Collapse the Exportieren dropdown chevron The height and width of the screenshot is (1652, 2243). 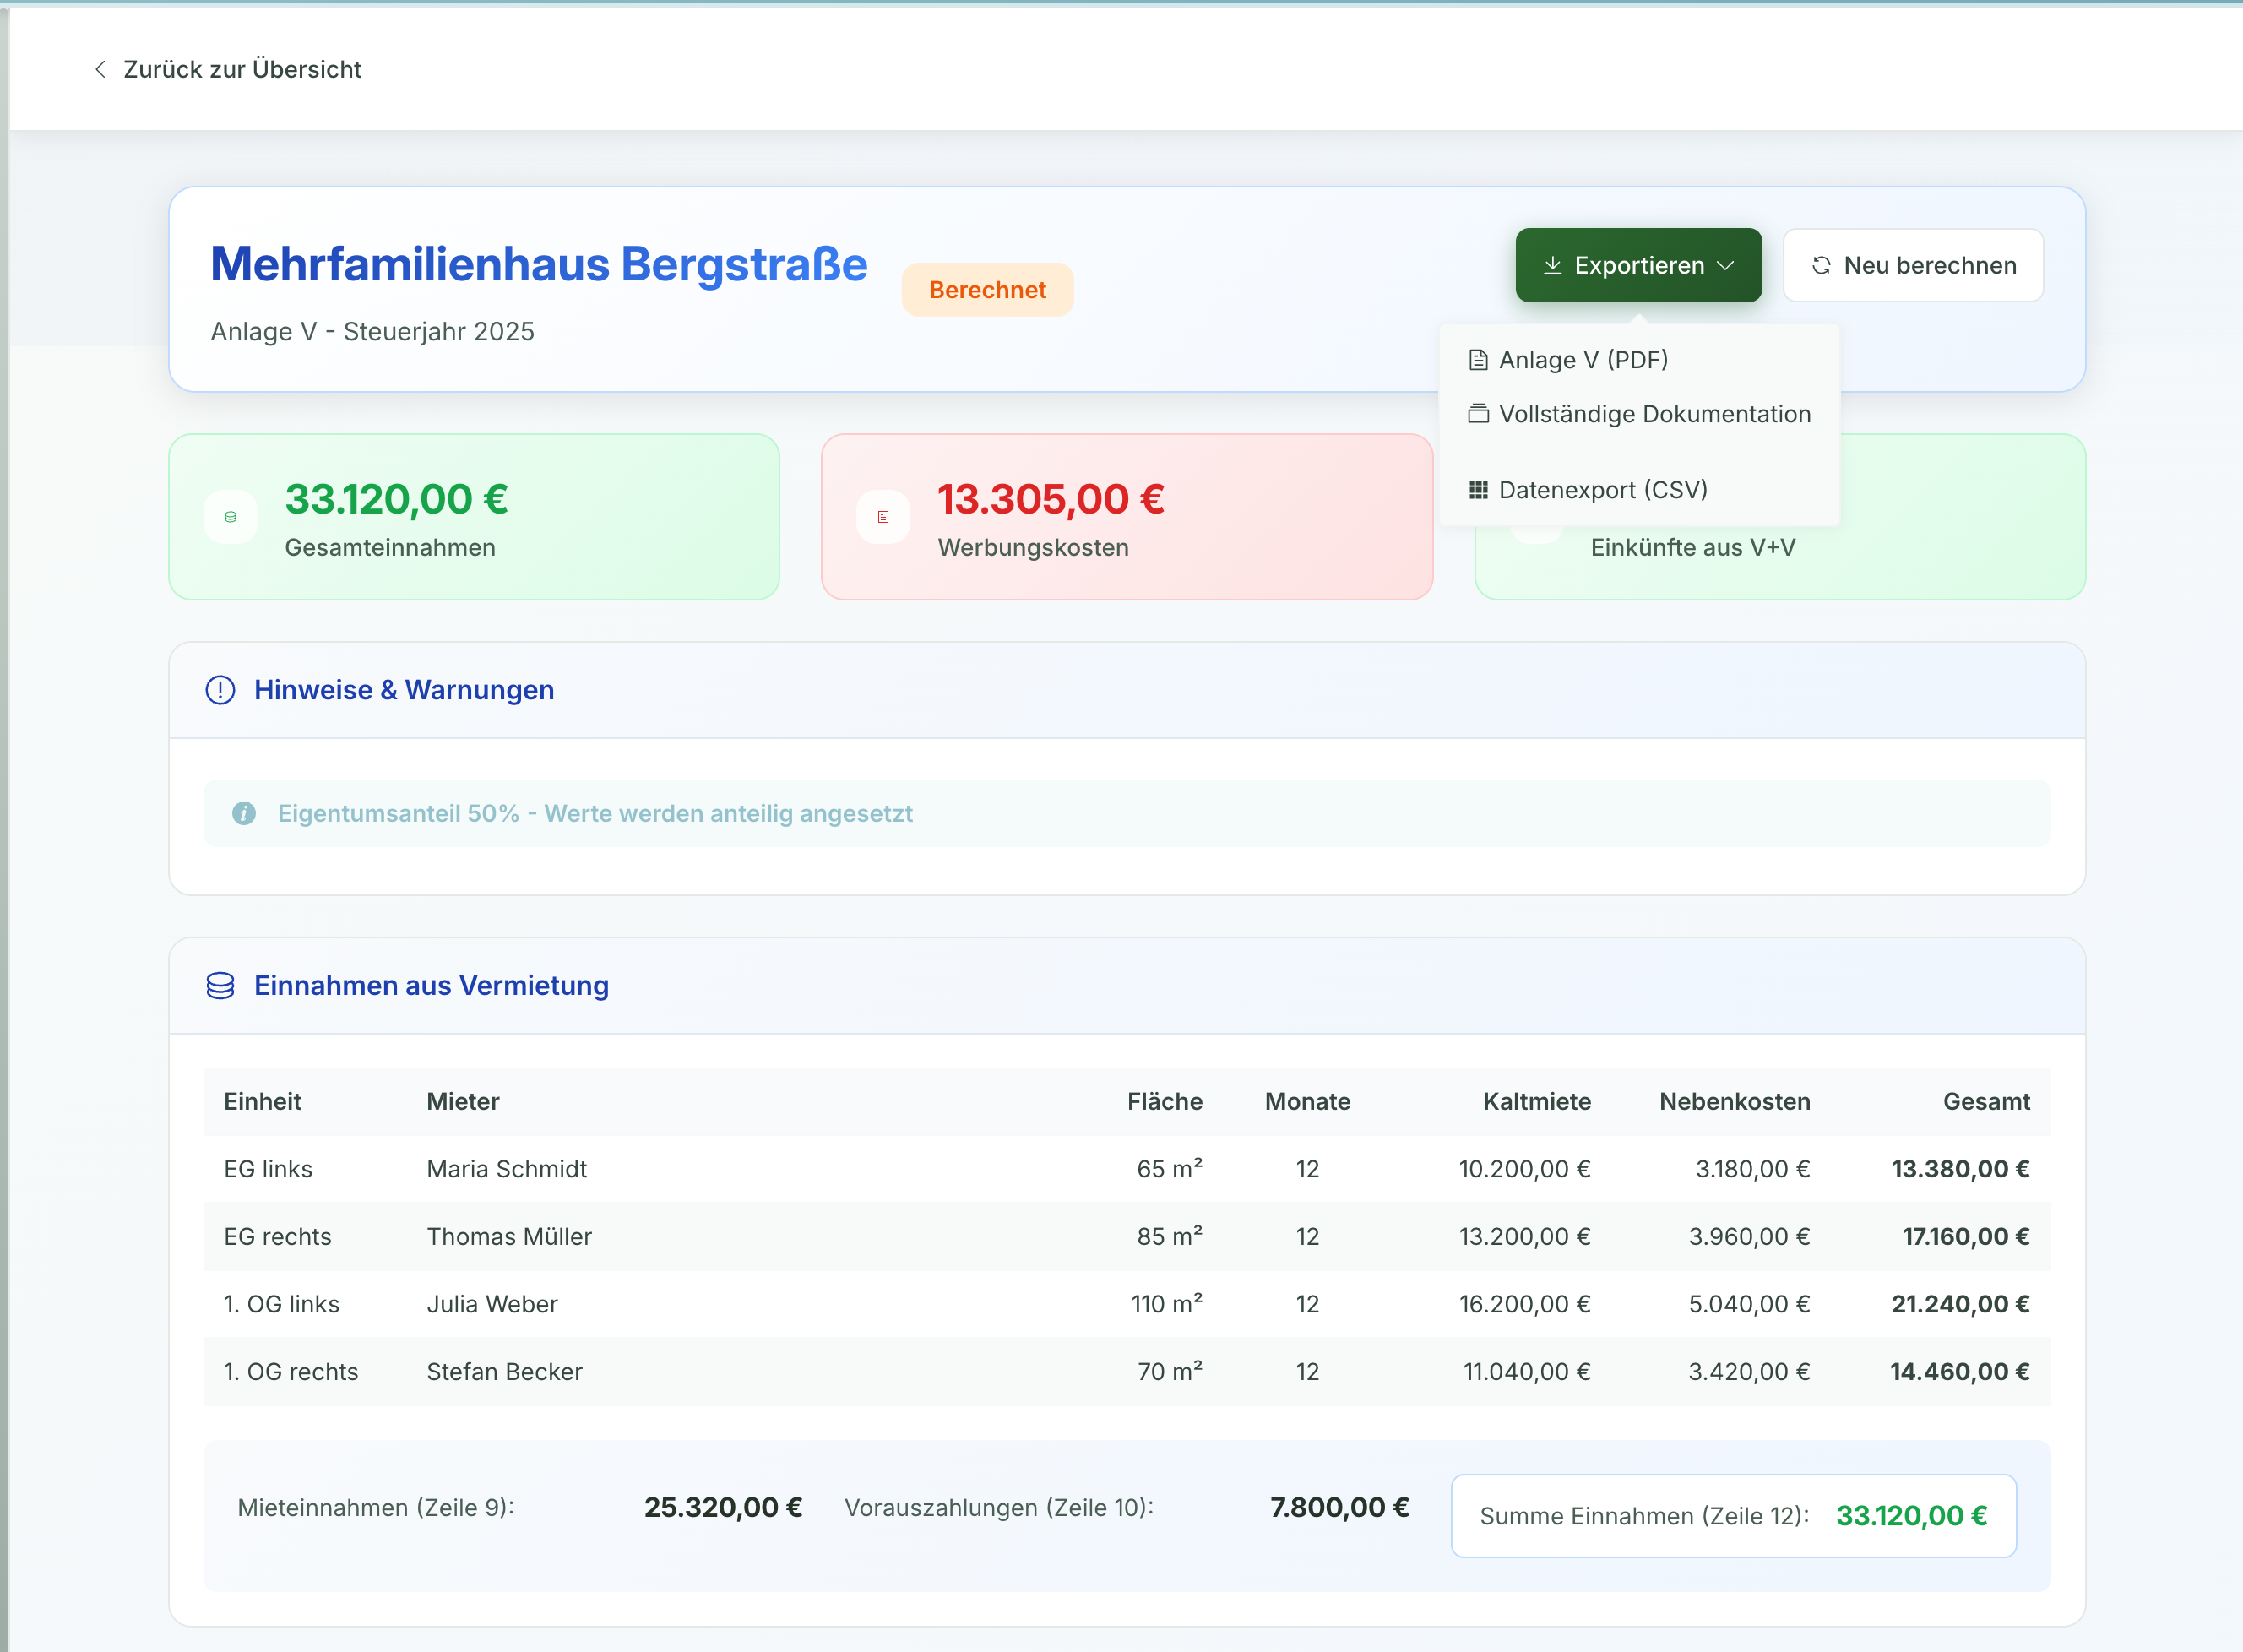(x=1725, y=265)
